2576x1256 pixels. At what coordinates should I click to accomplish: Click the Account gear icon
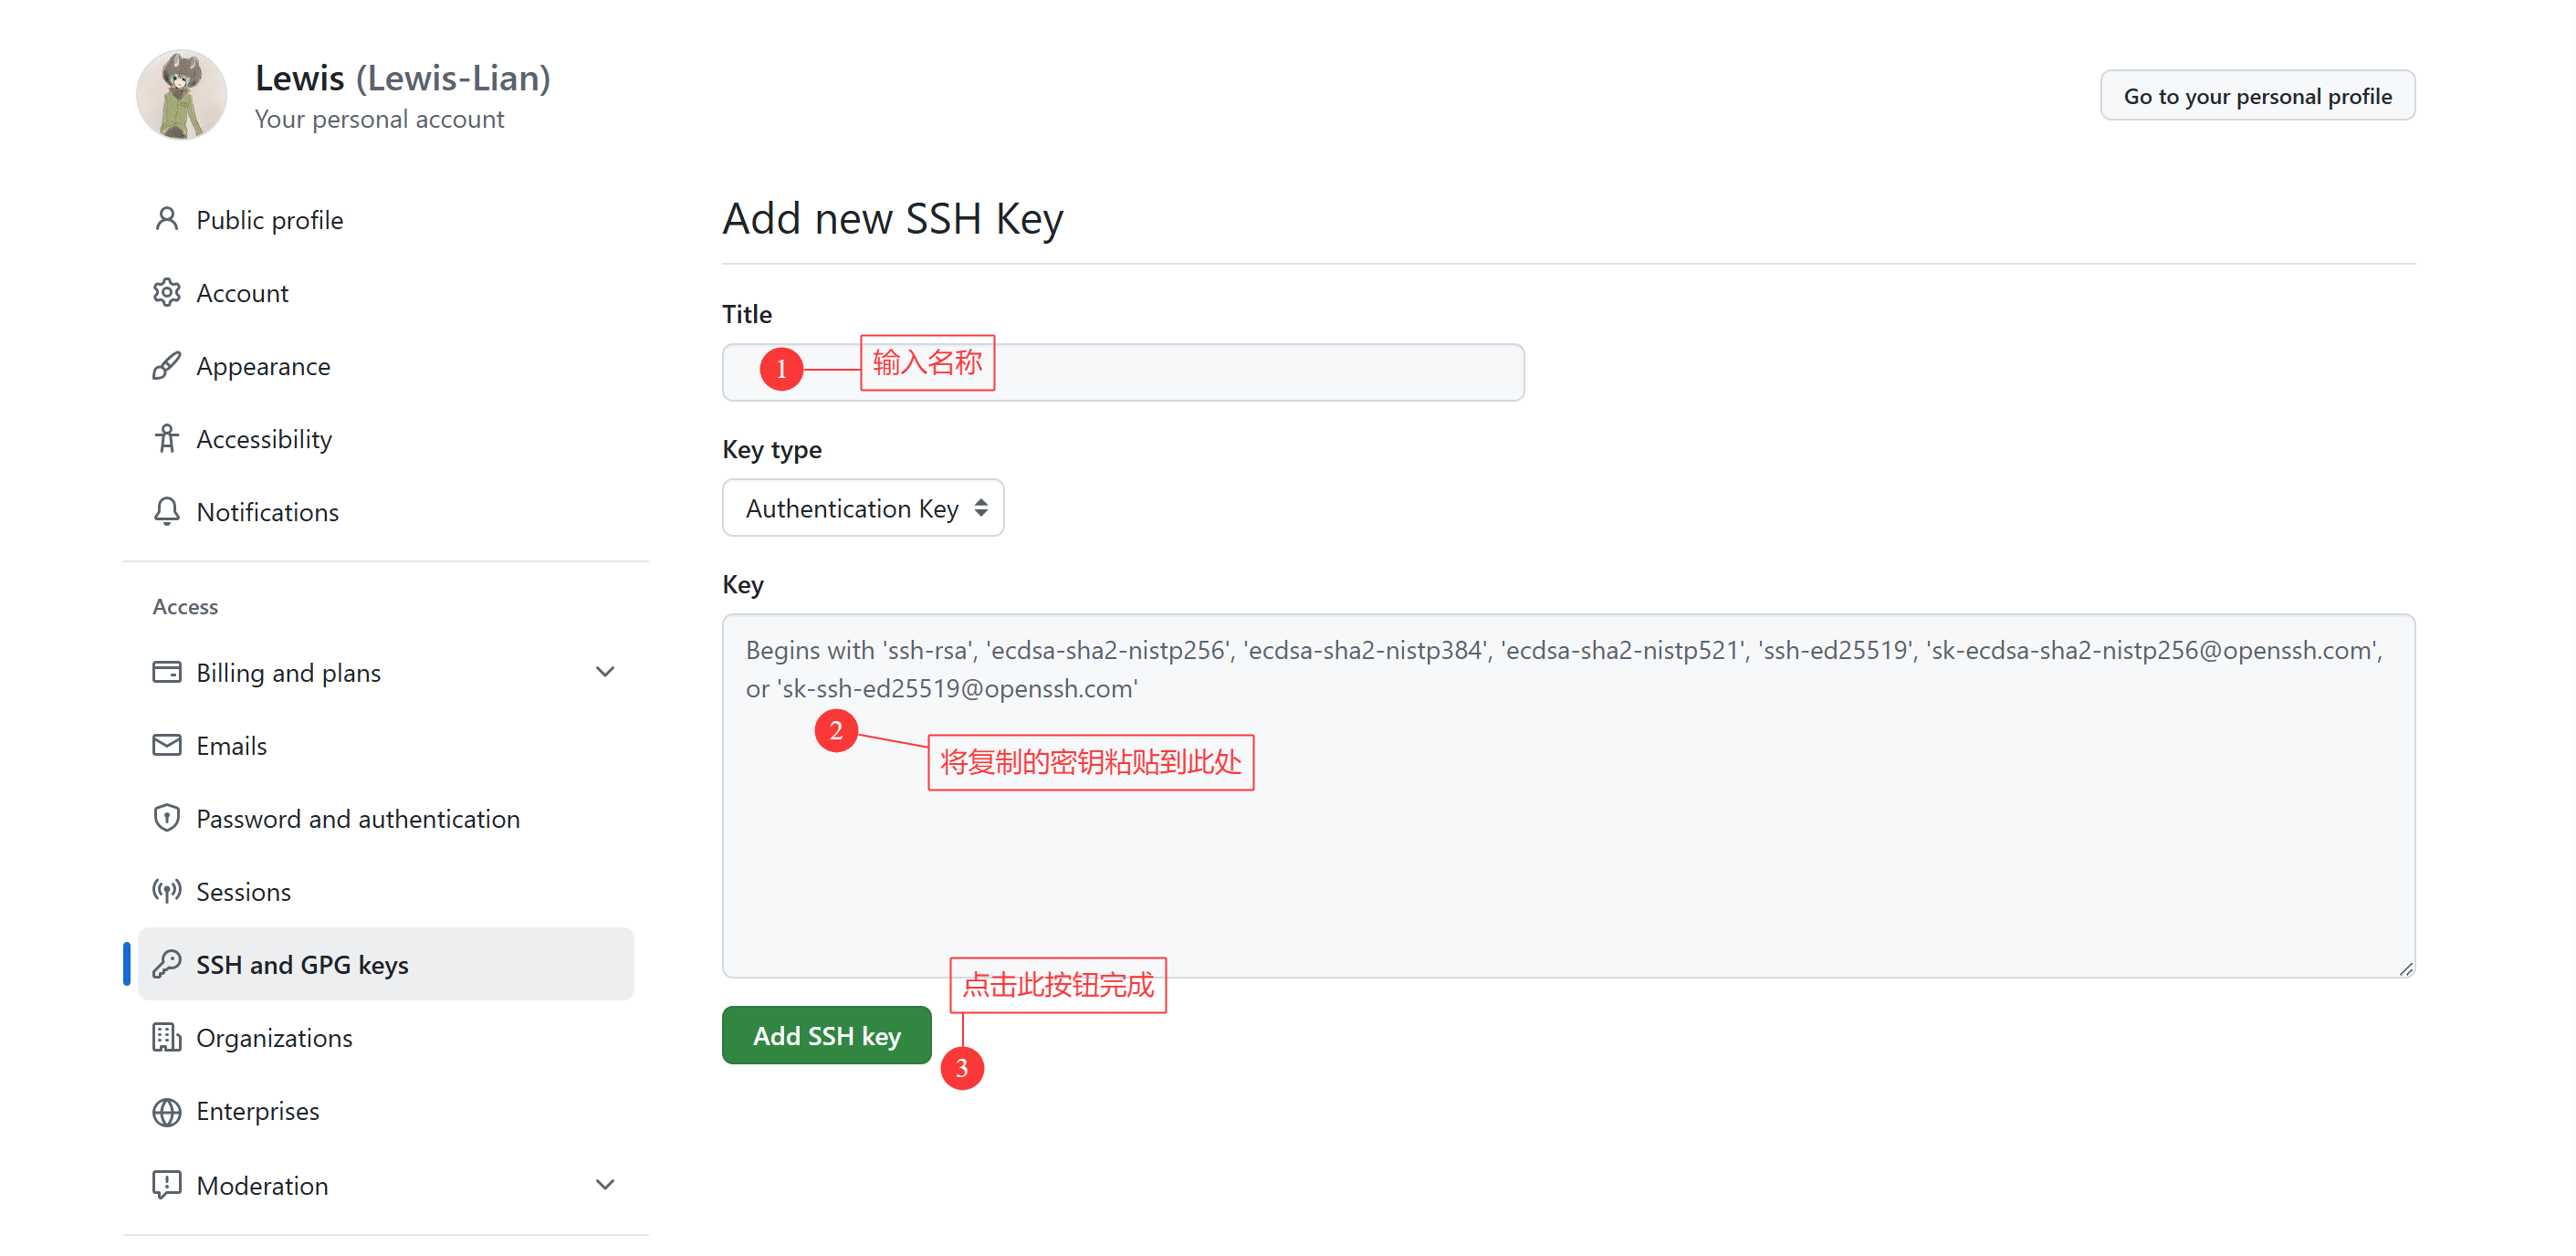point(166,292)
